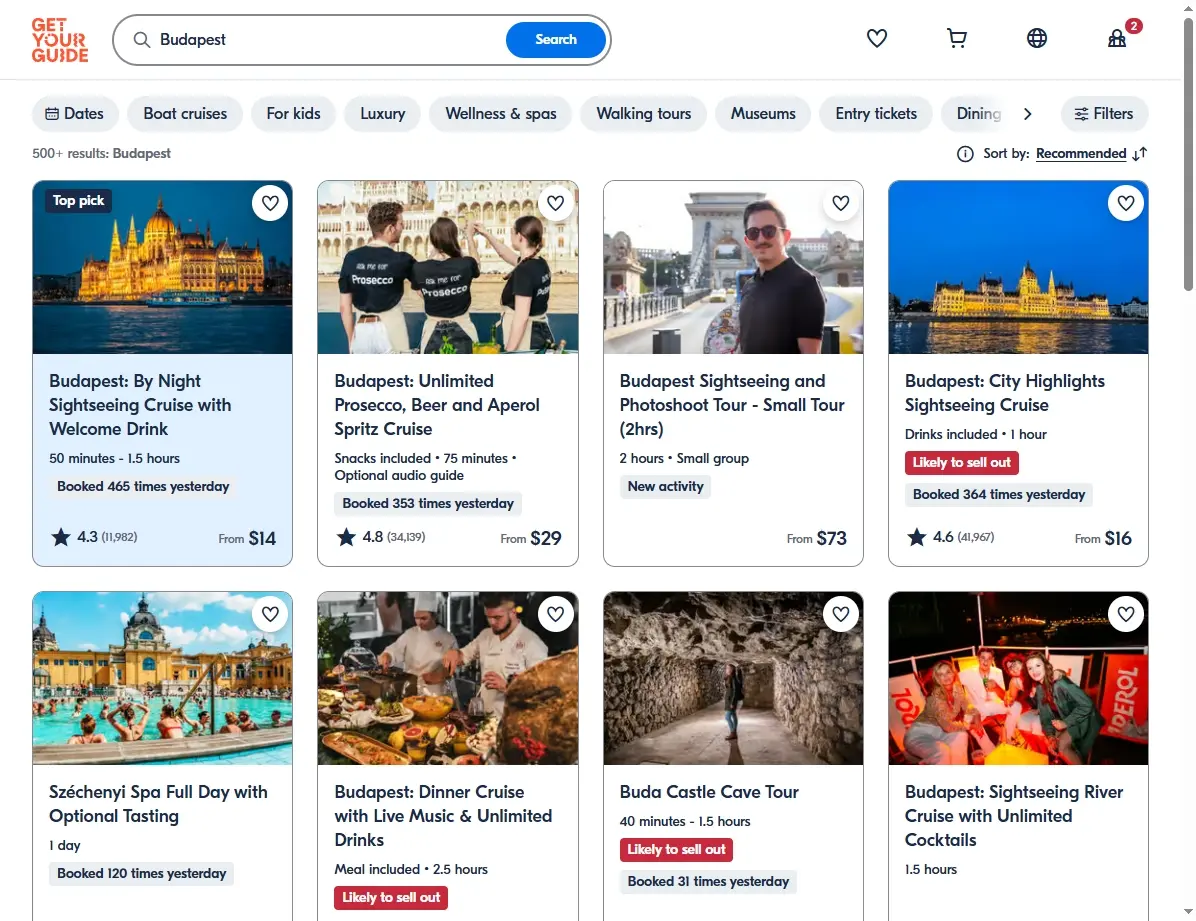Favorite the Unlimited Cocktails river cruise
Viewport: 1196px width, 921px height.
(x=1126, y=614)
